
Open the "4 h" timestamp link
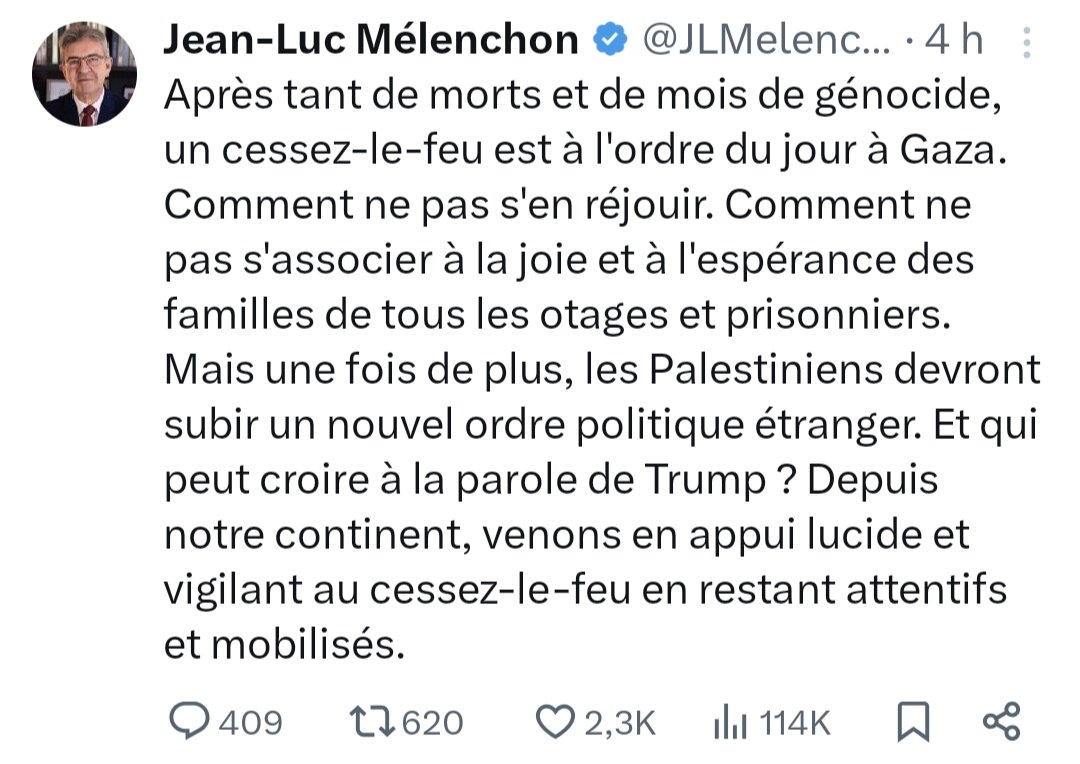tap(955, 40)
